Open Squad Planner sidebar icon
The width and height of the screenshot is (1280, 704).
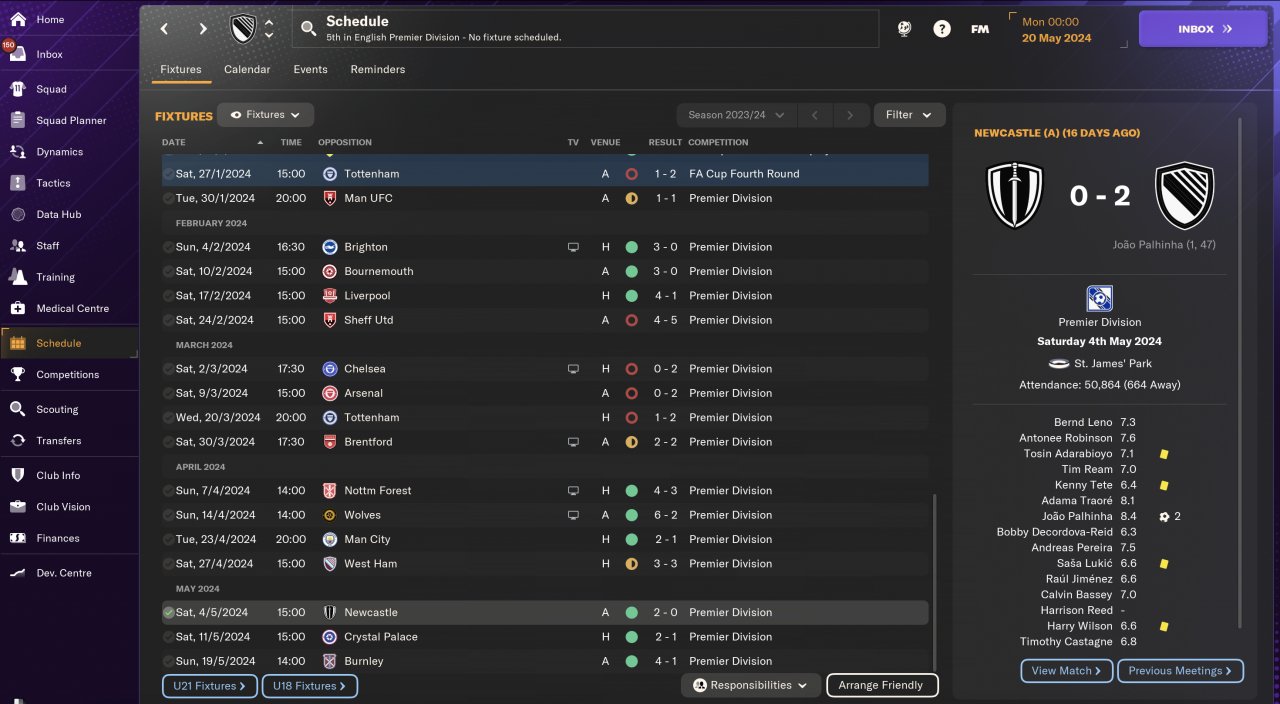pos(17,120)
